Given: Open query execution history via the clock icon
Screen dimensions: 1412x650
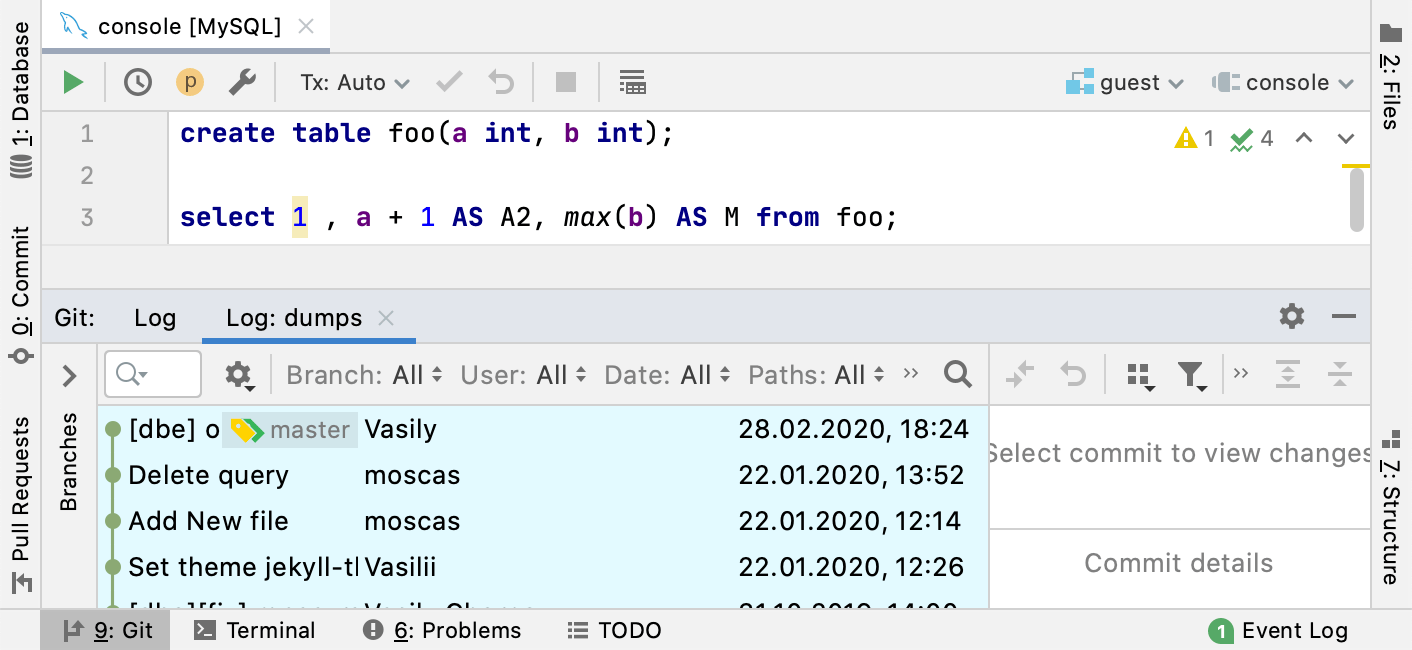Looking at the screenshot, I should 137,82.
